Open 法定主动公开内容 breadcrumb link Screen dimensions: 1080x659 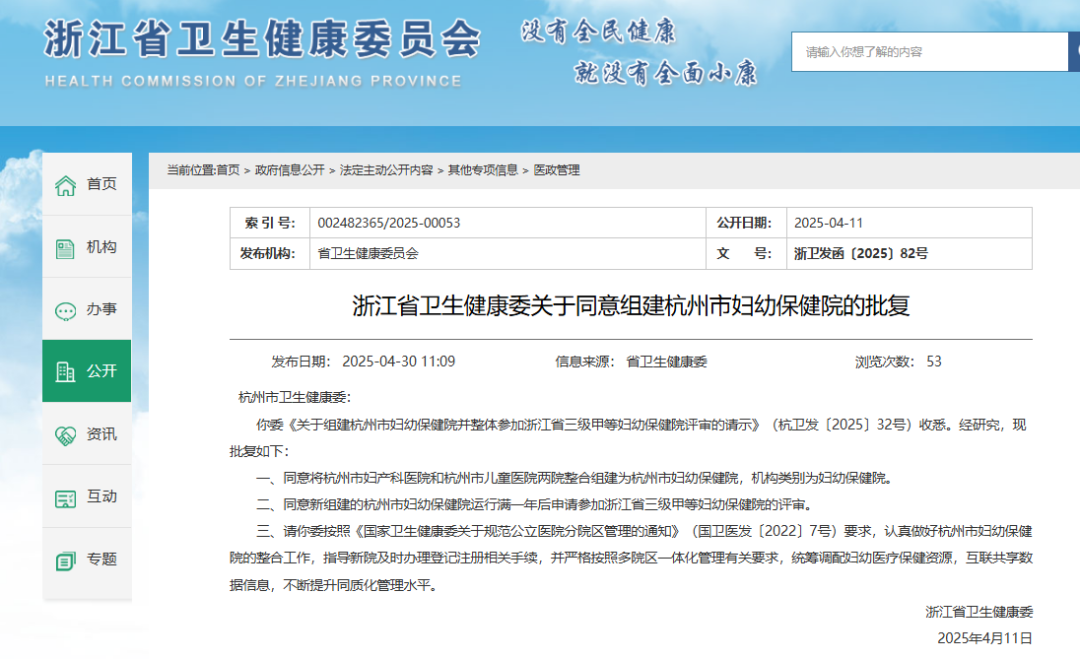pyautogui.click(x=386, y=170)
